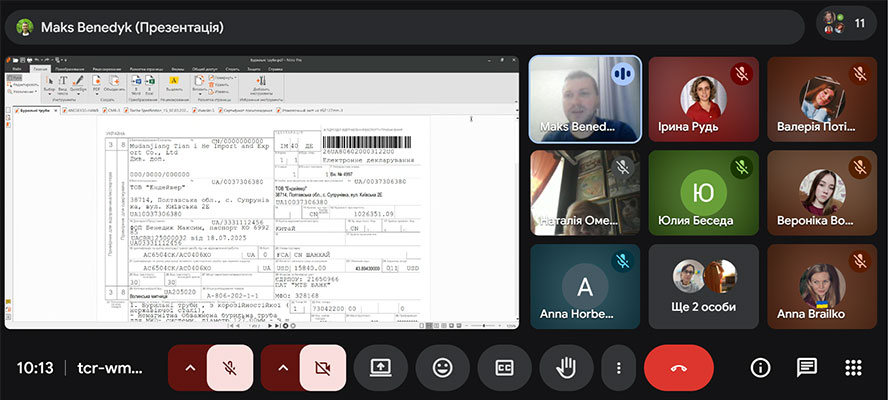Open the Бурильні труби document tab
The width and height of the screenshot is (890, 400).
click(35, 110)
